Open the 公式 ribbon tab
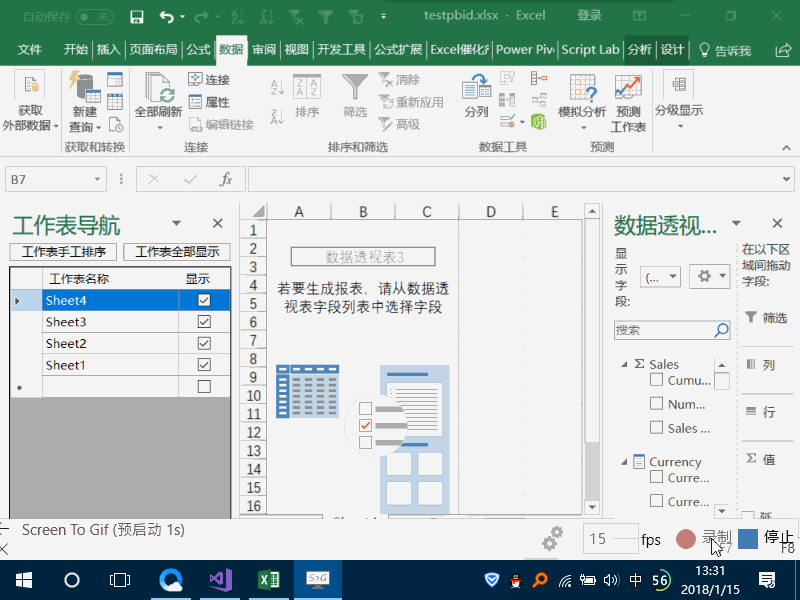Screen dimensions: 800x600 [x=198, y=49]
